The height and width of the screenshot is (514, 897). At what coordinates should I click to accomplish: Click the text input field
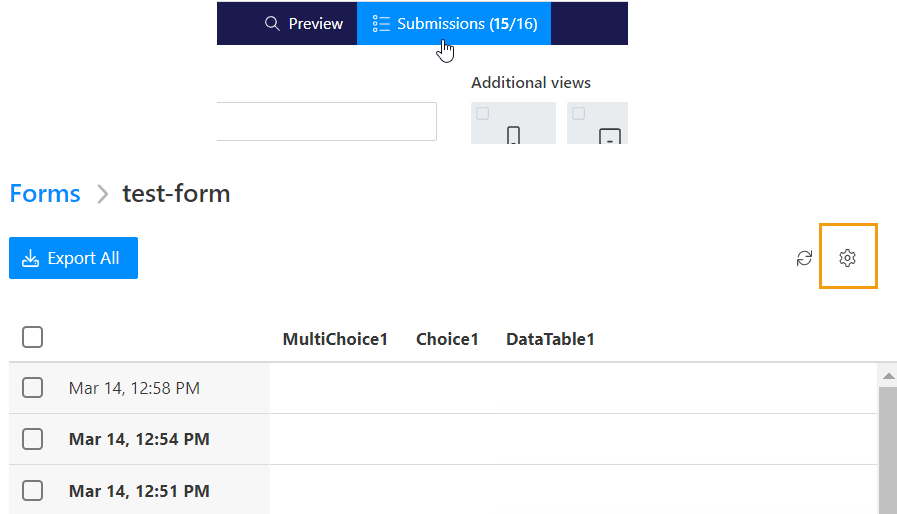coord(326,121)
